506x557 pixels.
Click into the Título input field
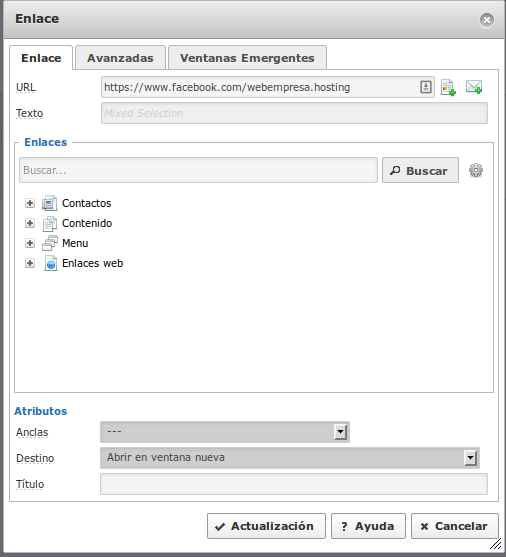[294, 484]
